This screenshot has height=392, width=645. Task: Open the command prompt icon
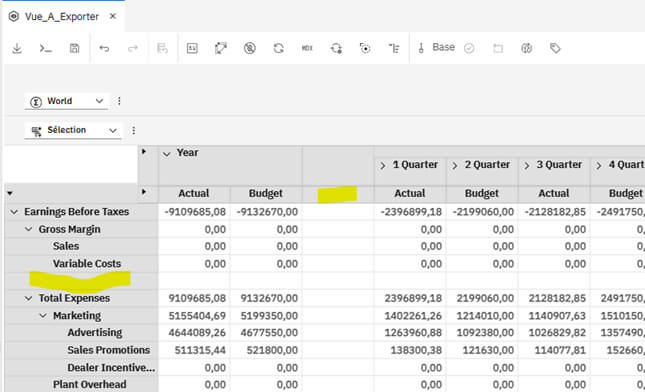pos(46,48)
